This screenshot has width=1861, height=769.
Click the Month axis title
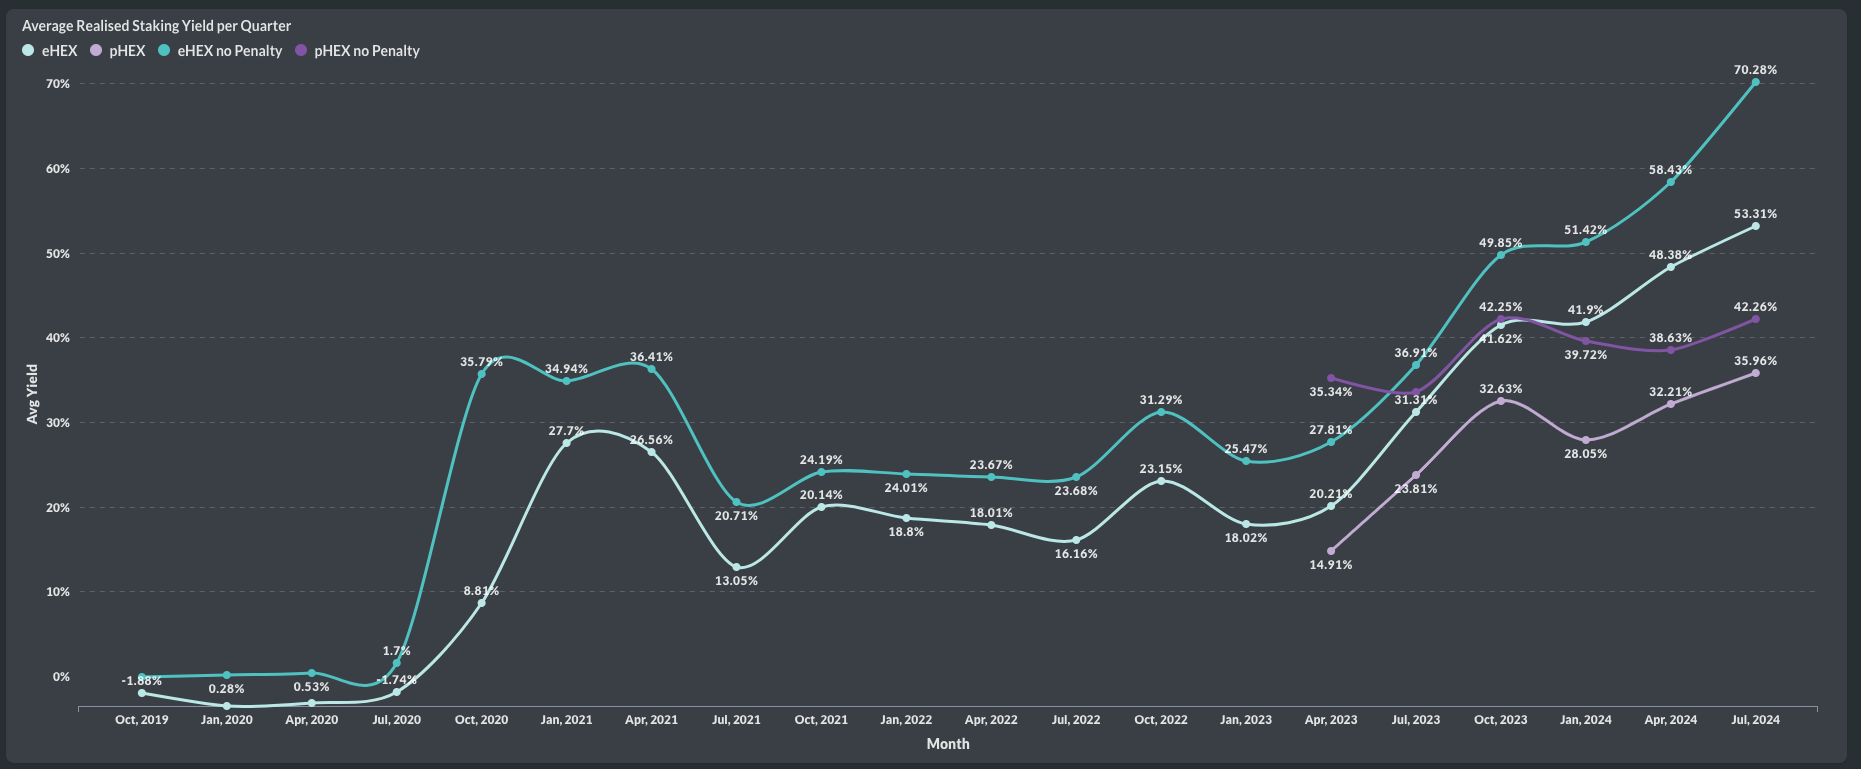point(948,743)
